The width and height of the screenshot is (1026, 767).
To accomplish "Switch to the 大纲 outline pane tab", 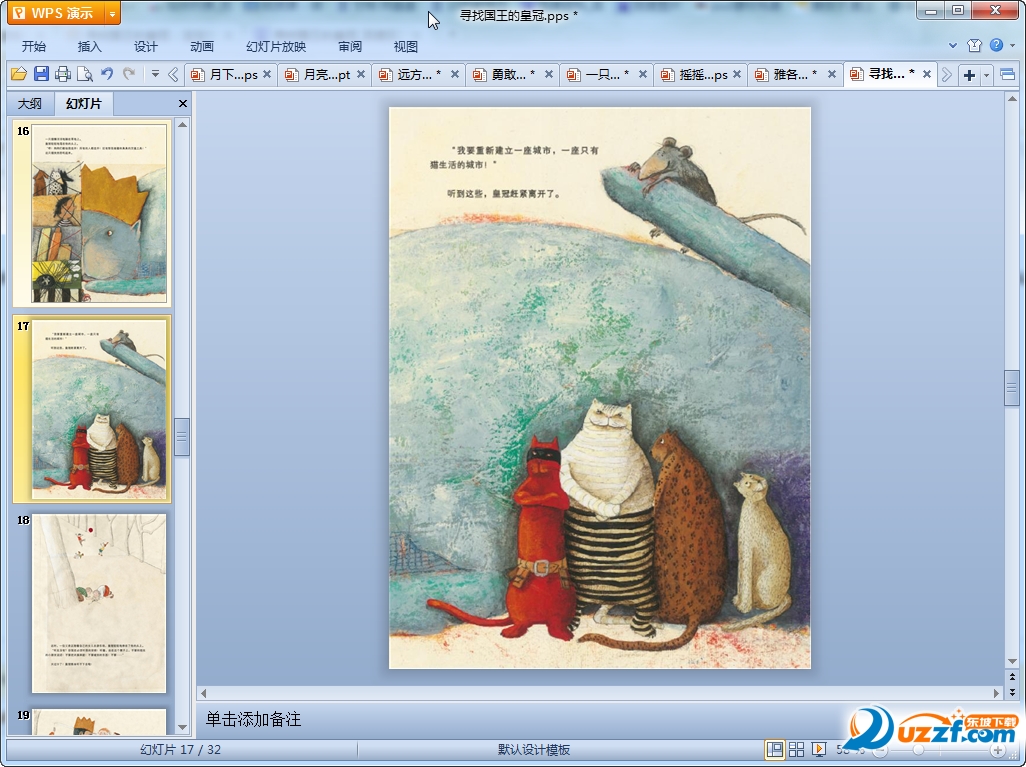I will click(x=29, y=103).
